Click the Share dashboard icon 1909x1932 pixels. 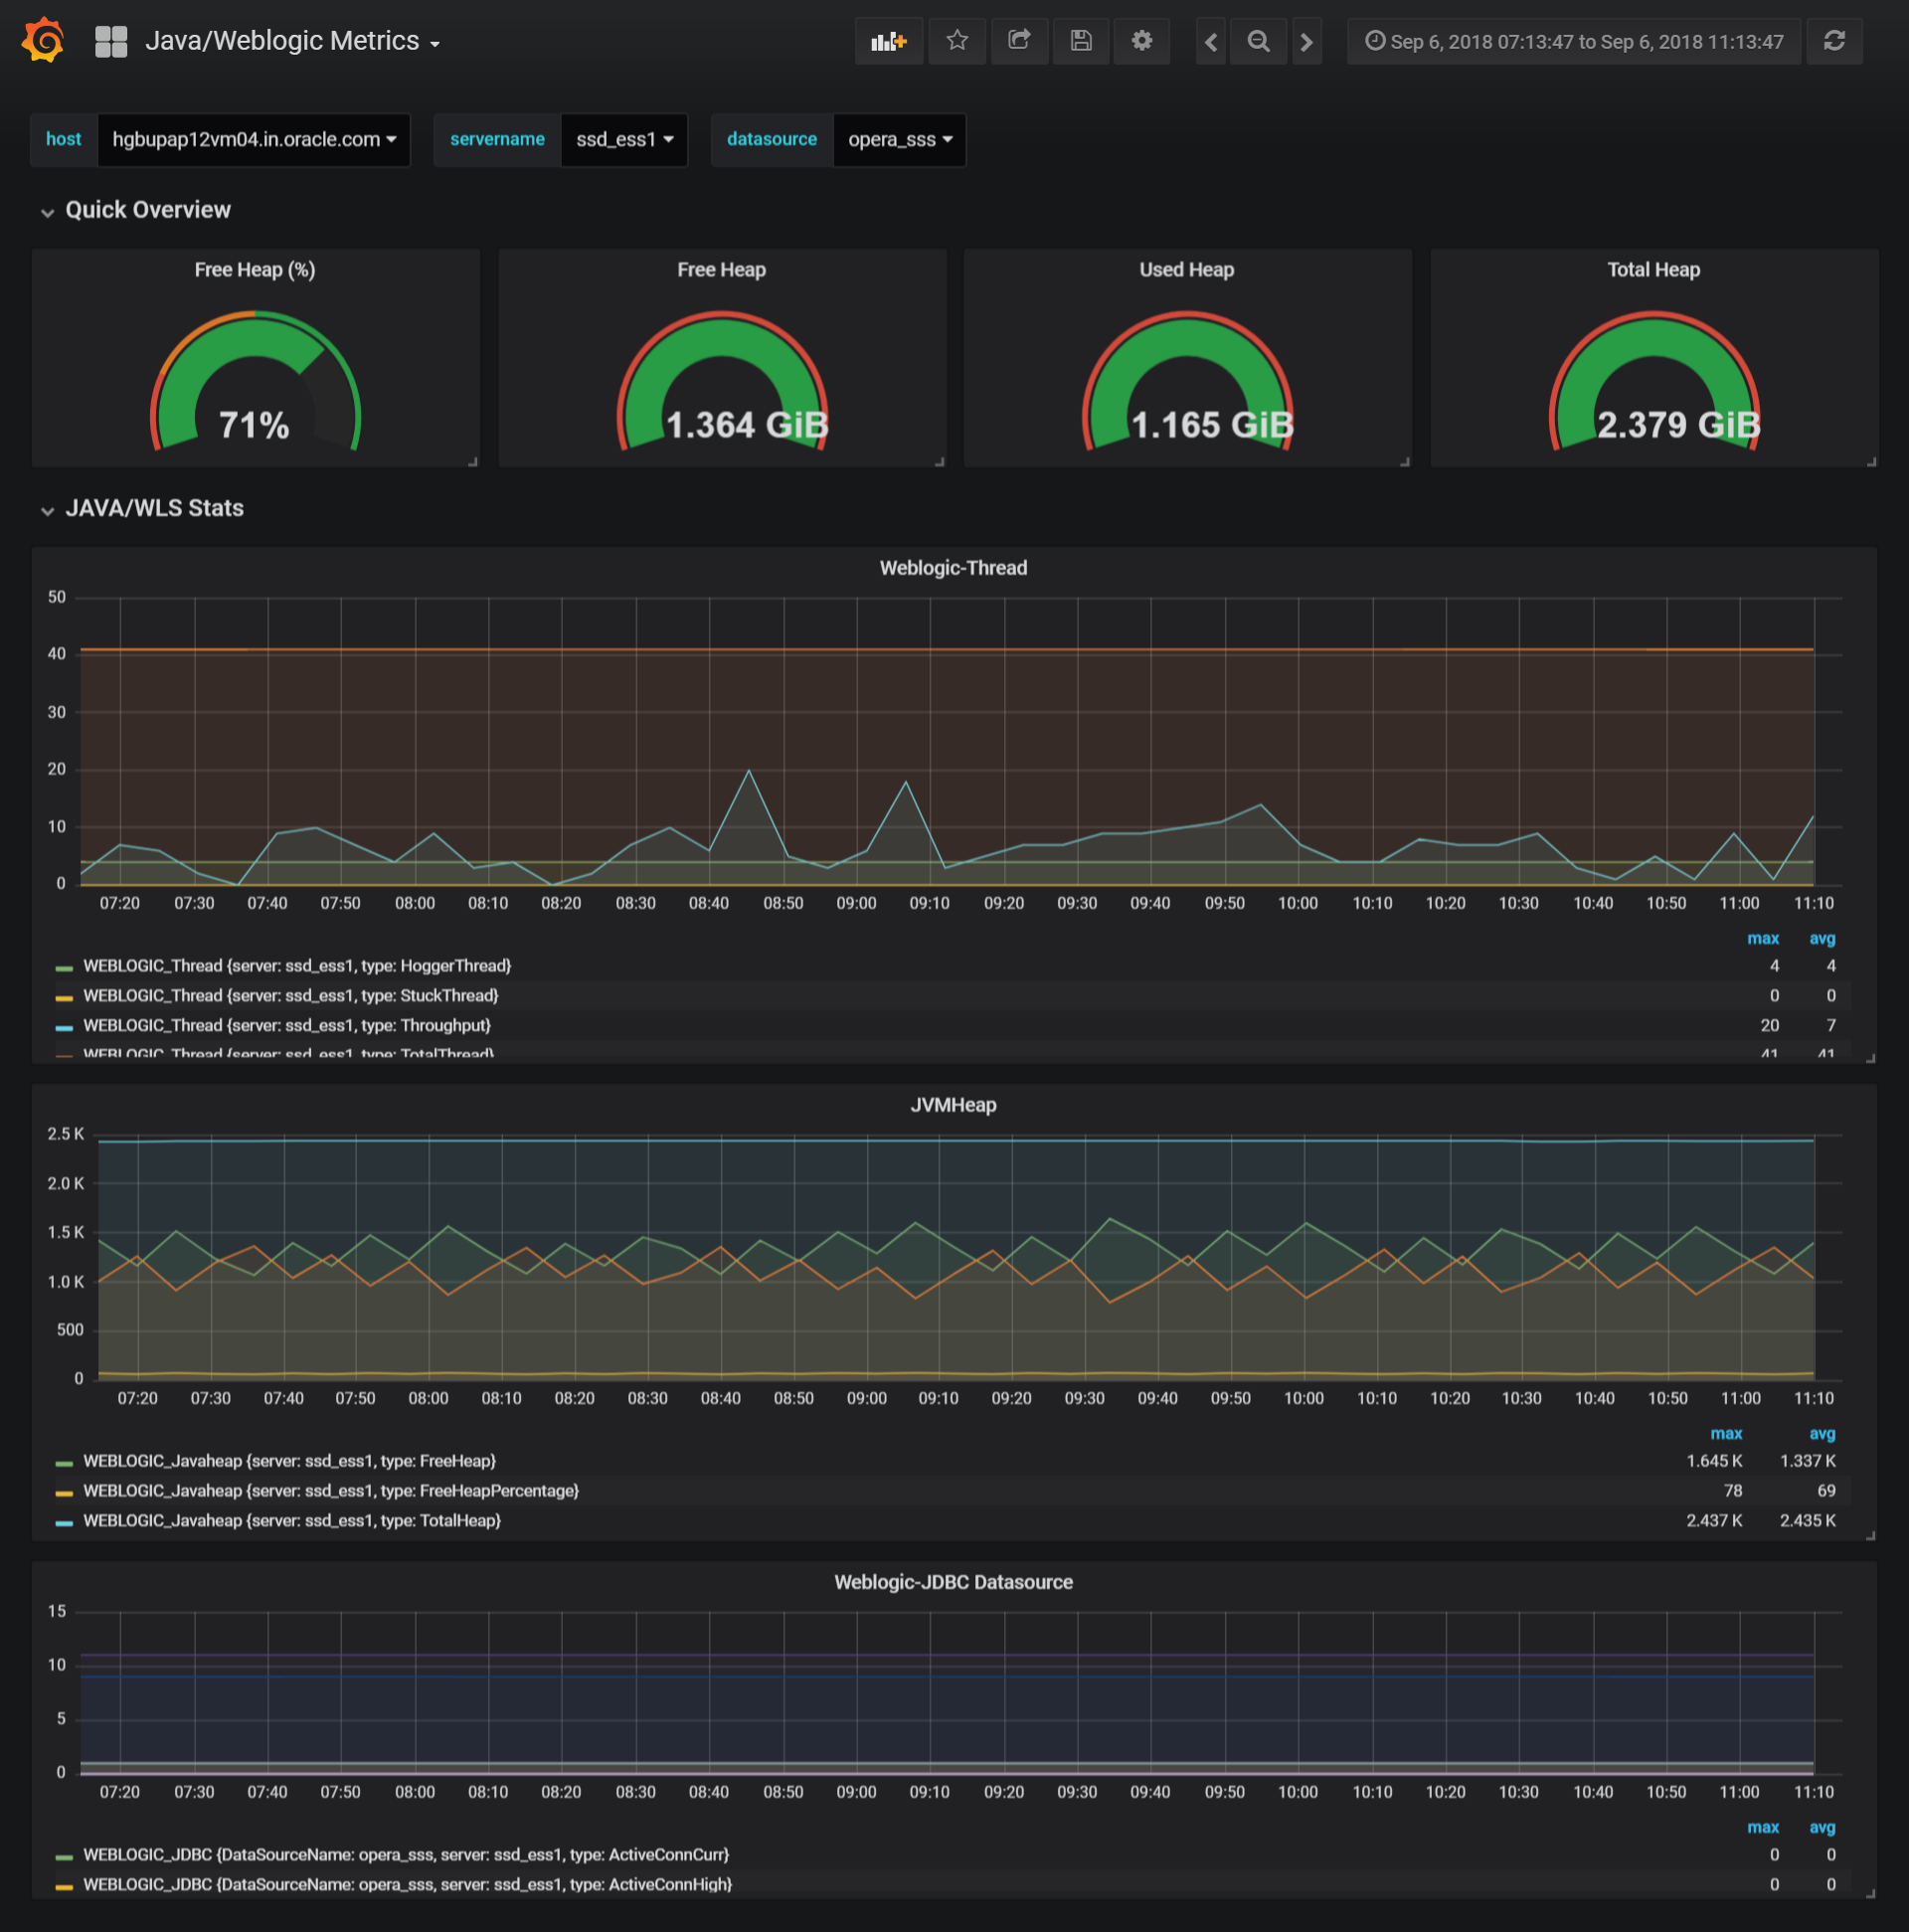(x=1019, y=41)
